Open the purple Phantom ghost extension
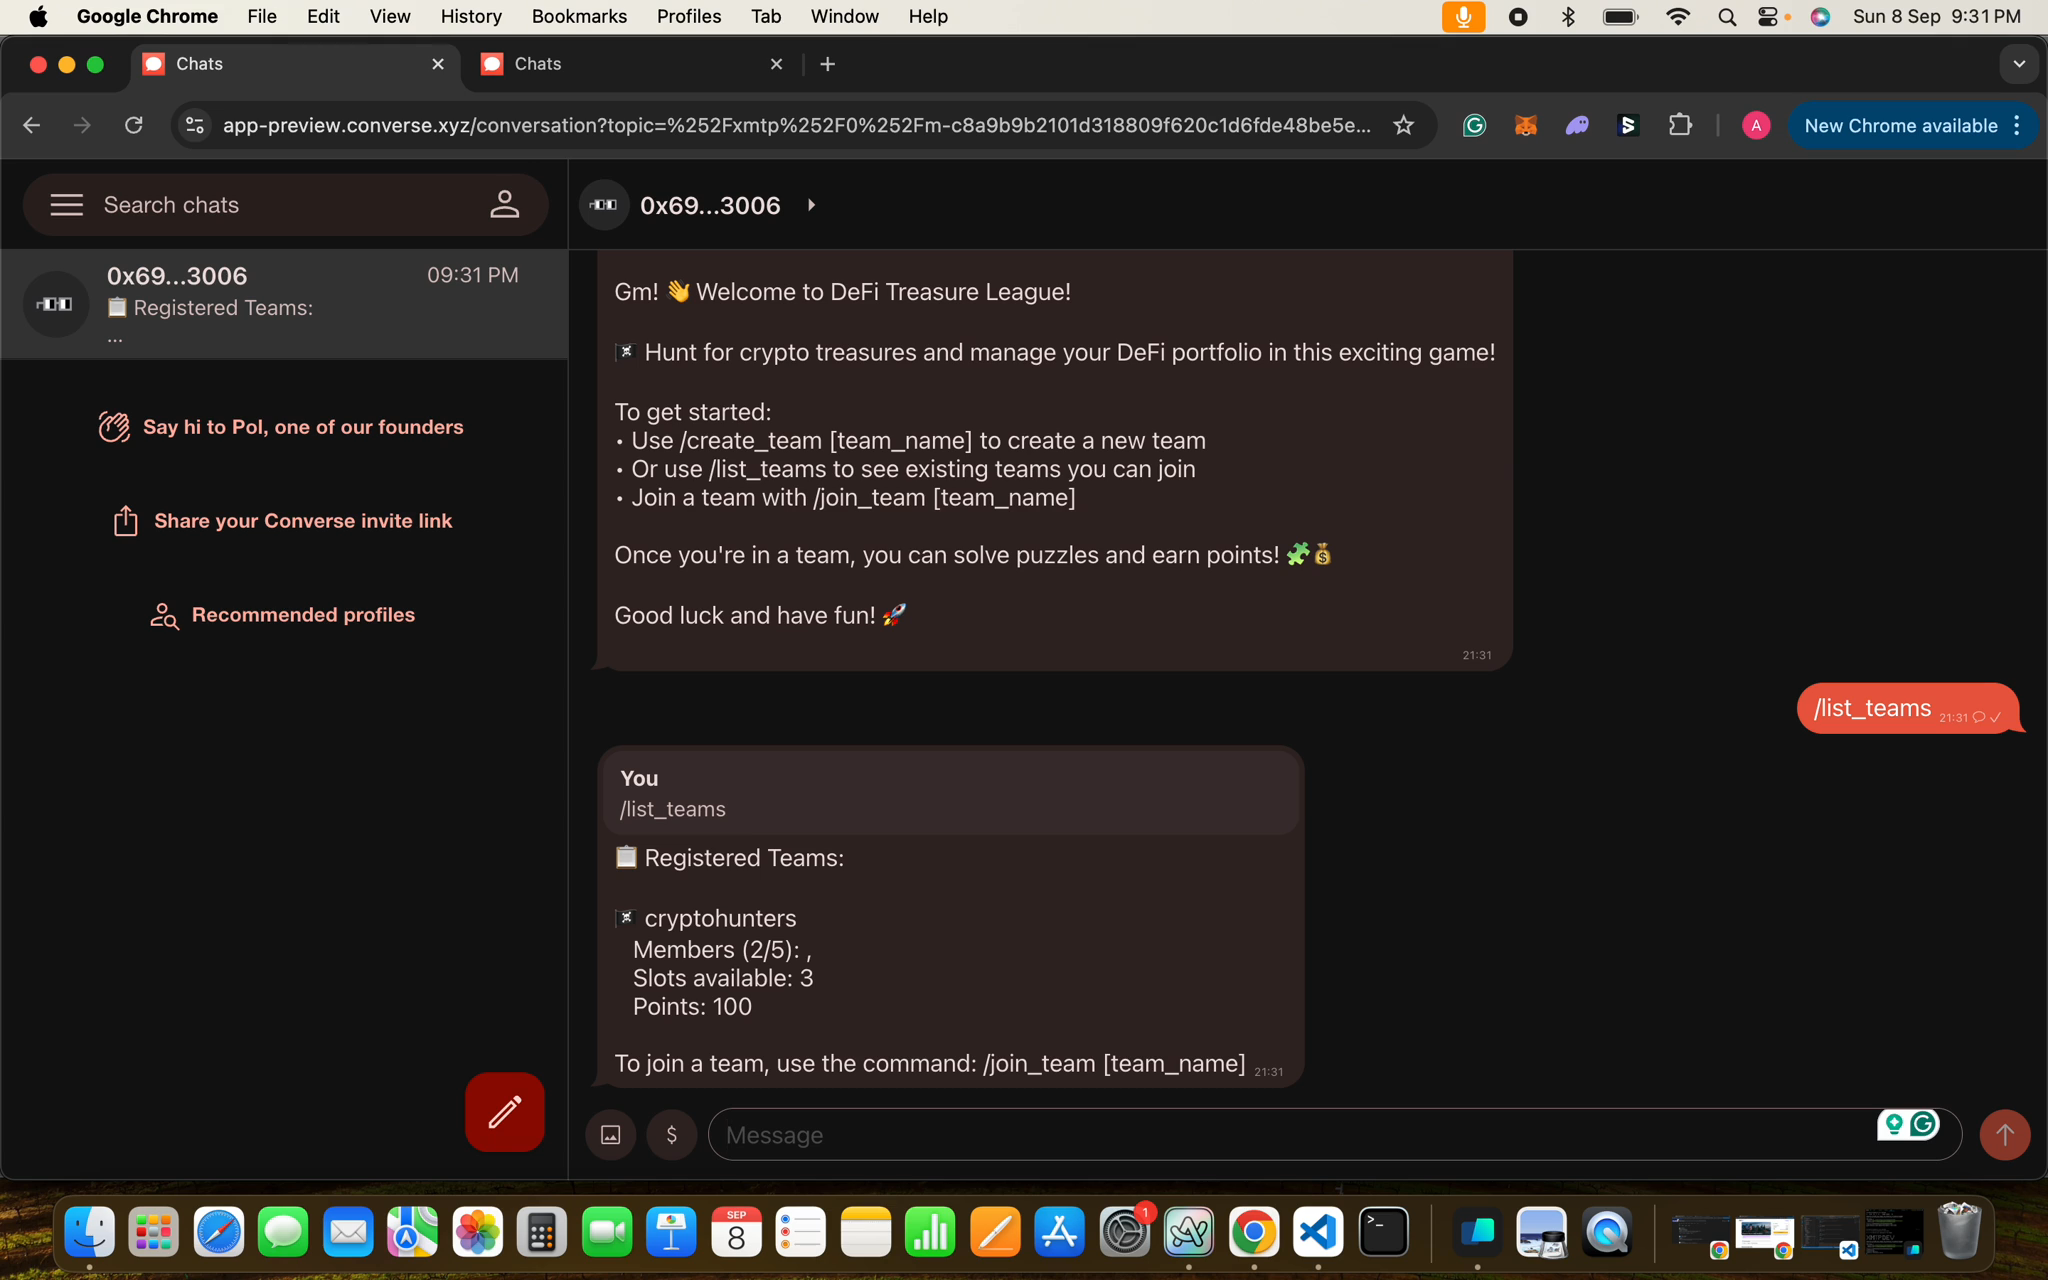Image resolution: width=2048 pixels, height=1280 pixels. 1577,125
